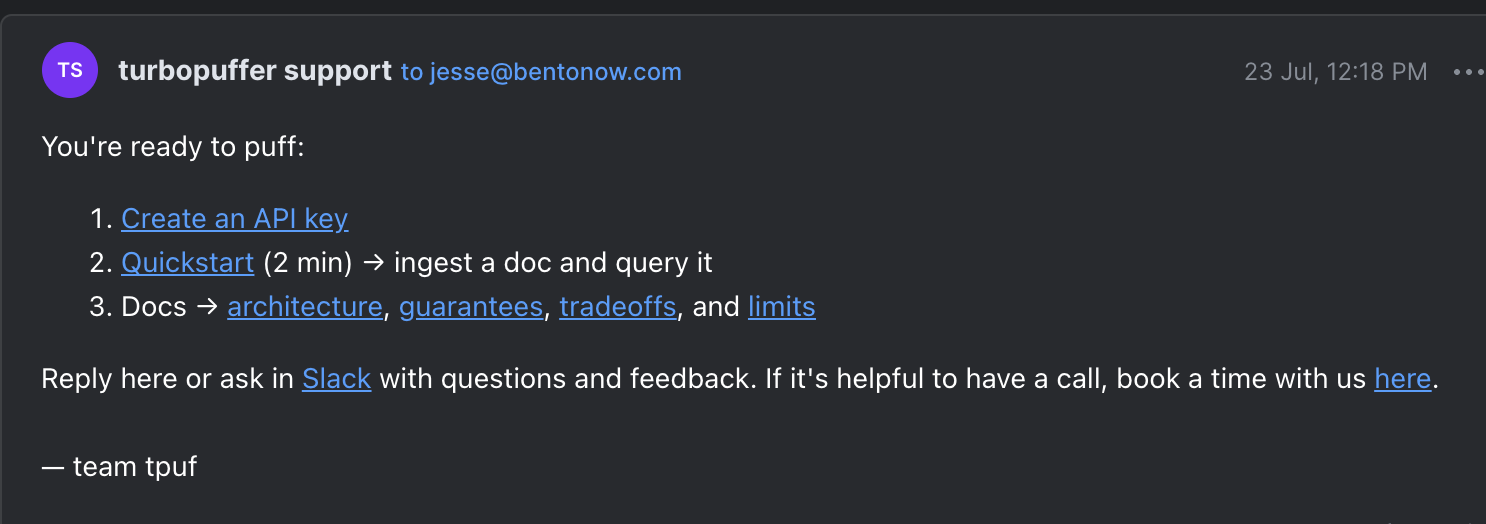Open the tradeoffs docs link

pos(618,306)
